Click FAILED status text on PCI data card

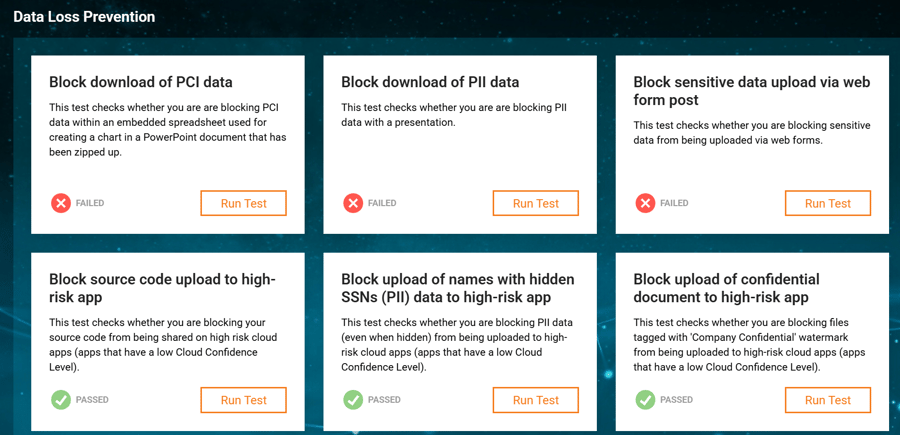pyautogui.click(x=90, y=203)
